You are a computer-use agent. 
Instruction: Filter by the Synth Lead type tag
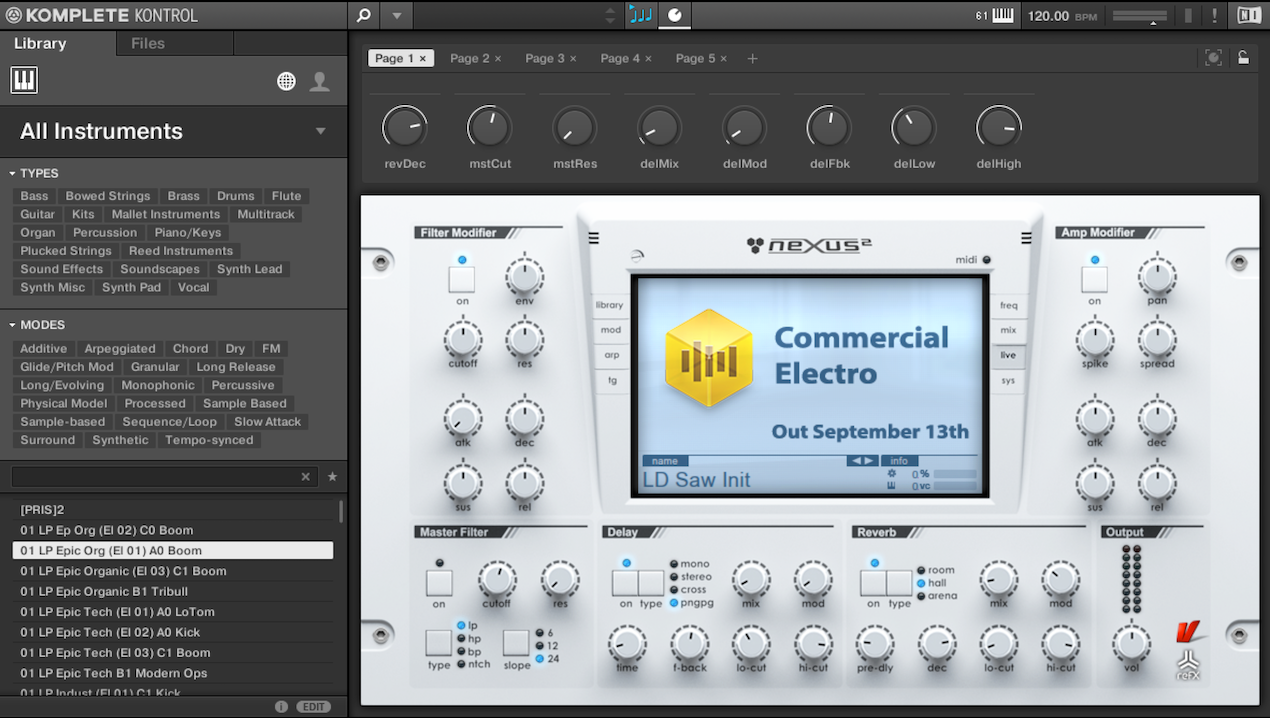pos(250,269)
